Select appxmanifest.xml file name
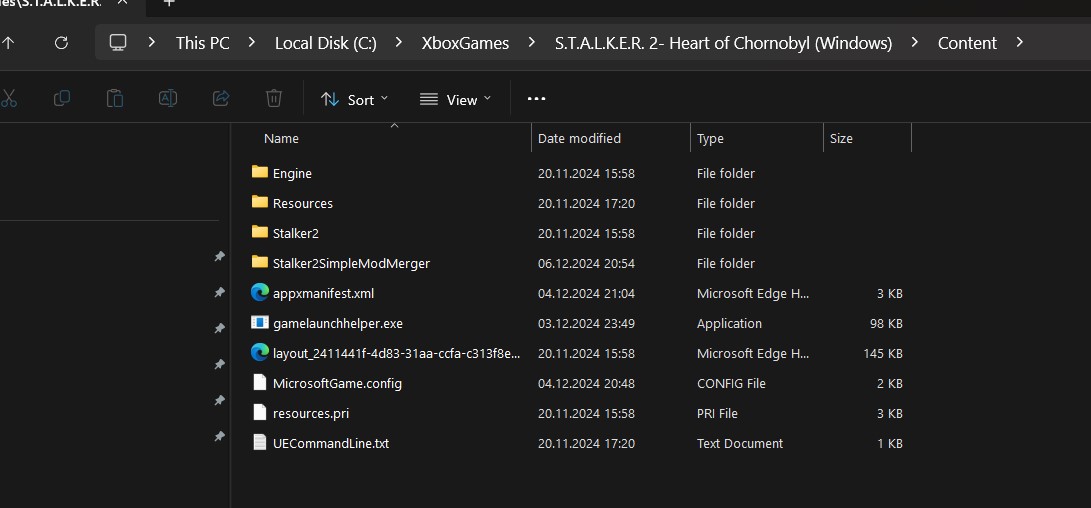This screenshot has width=1091, height=508. 324,294
